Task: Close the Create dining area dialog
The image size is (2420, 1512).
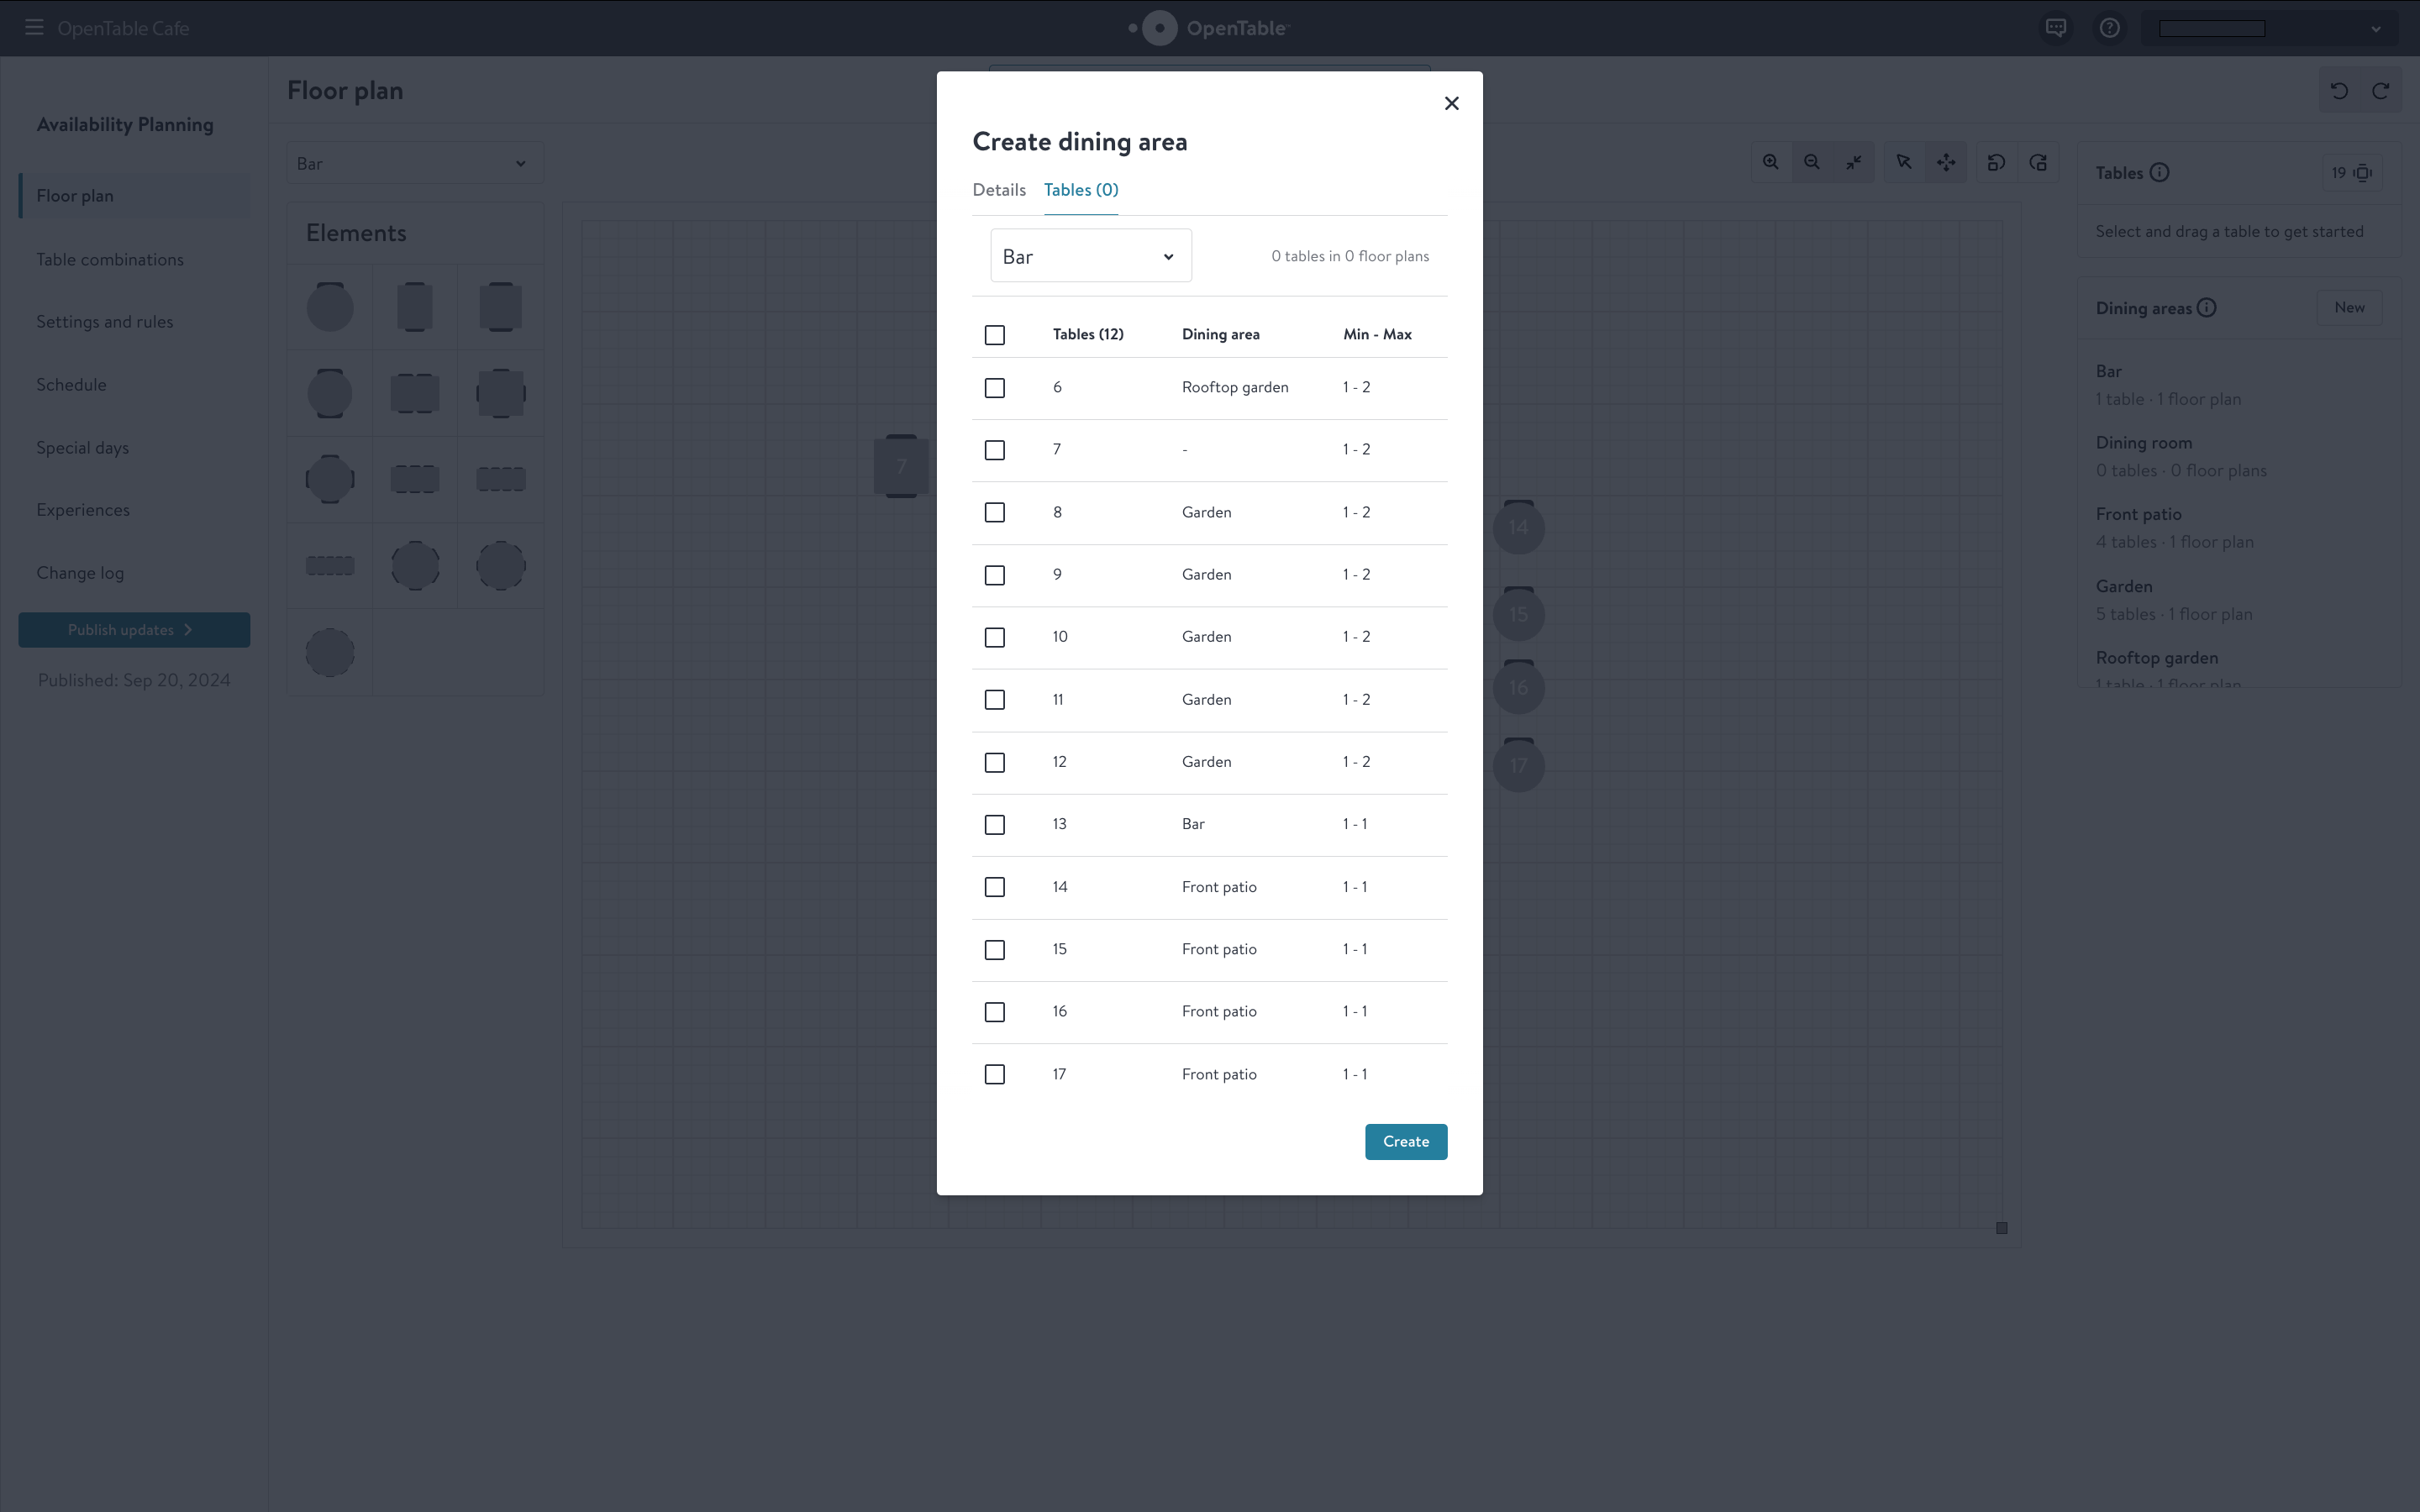Action: click(x=1451, y=103)
